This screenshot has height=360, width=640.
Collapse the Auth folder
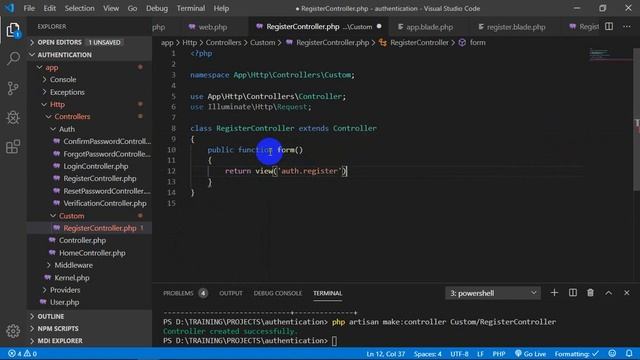[x=89, y=129]
